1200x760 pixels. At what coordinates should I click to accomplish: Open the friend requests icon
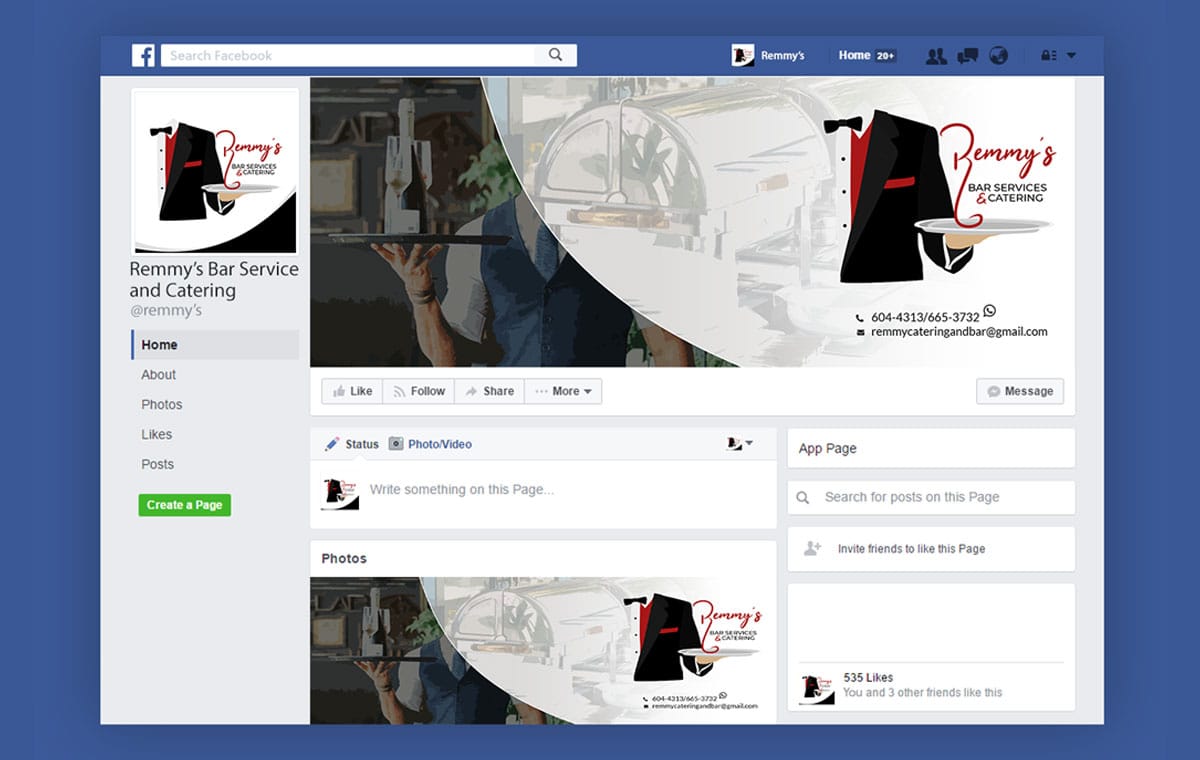(936, 56)
